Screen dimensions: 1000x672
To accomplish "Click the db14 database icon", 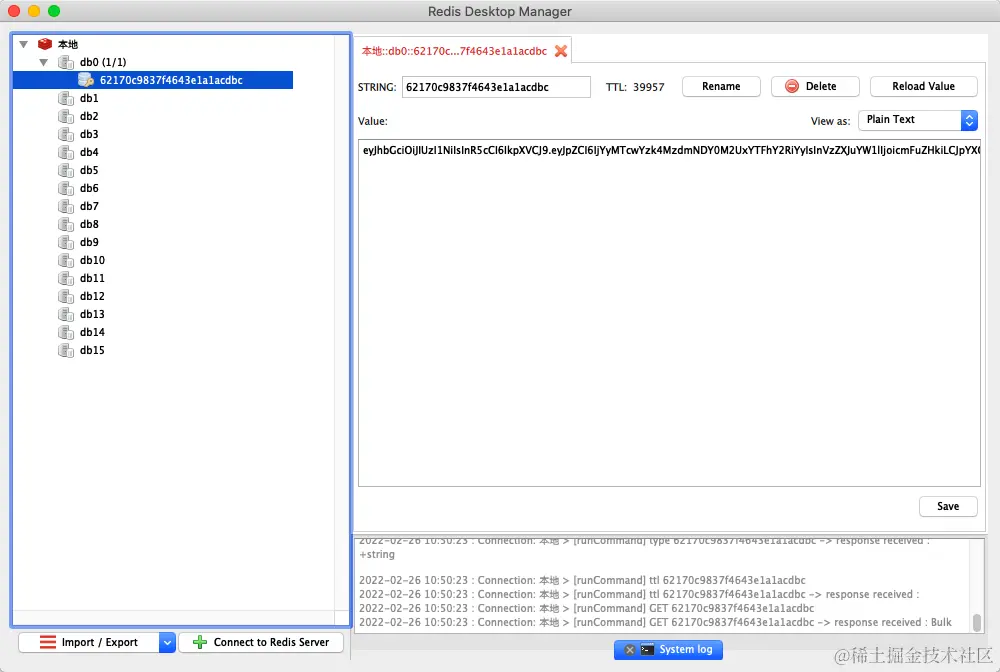I will [x=66, y=332].
